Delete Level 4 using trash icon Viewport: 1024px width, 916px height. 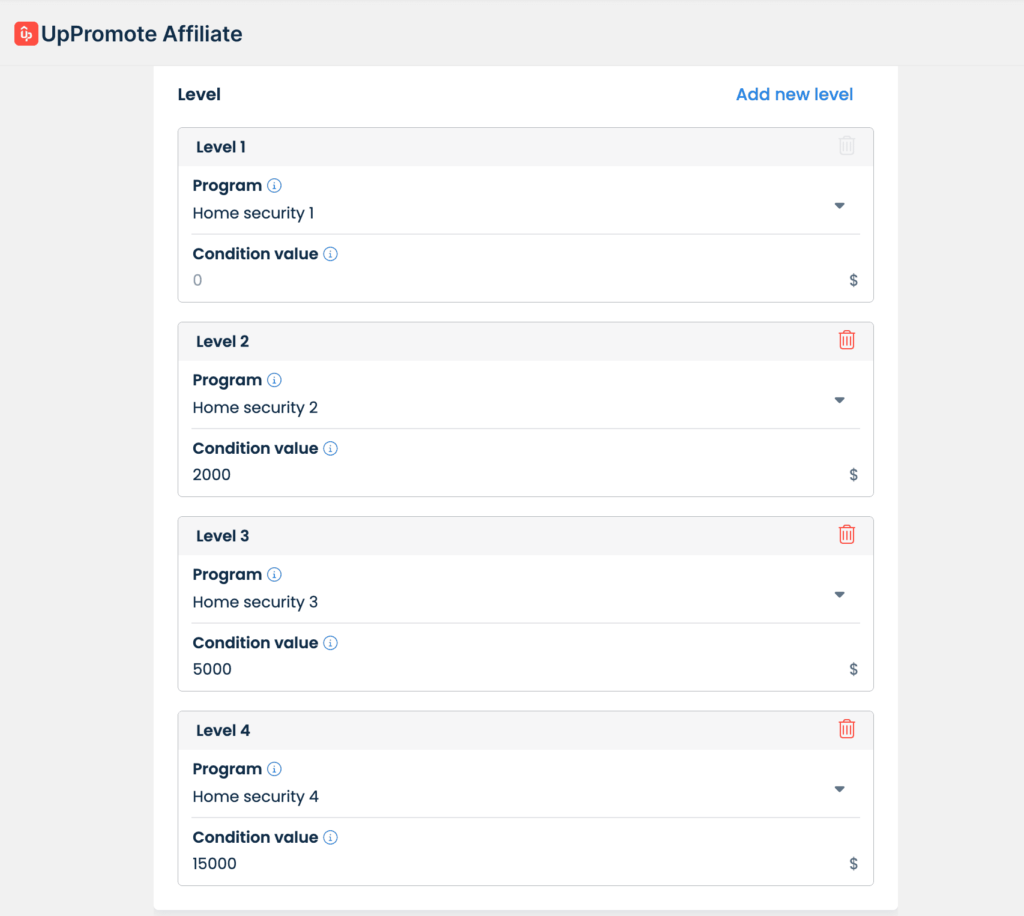[x=846, y=729]
